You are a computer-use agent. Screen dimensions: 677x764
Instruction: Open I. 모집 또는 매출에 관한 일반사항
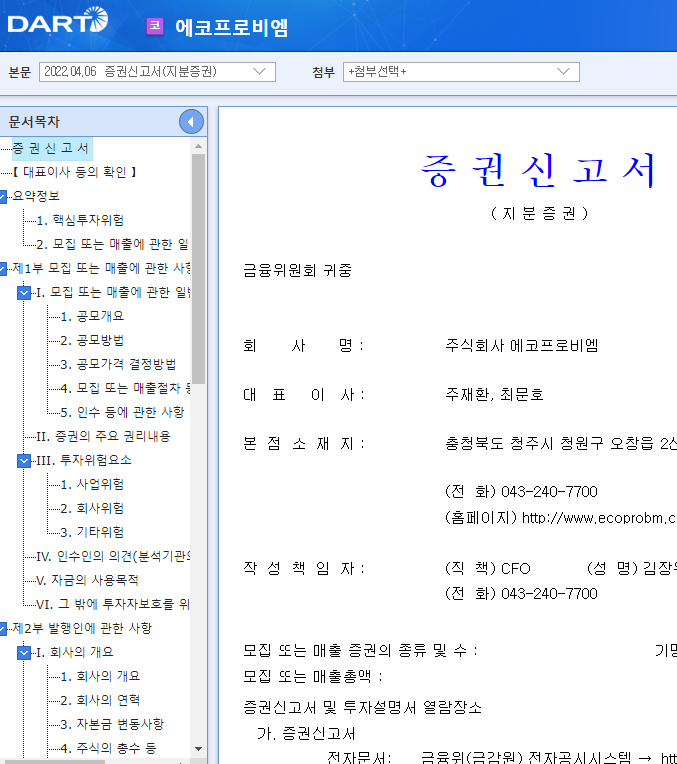pos(113,292)
